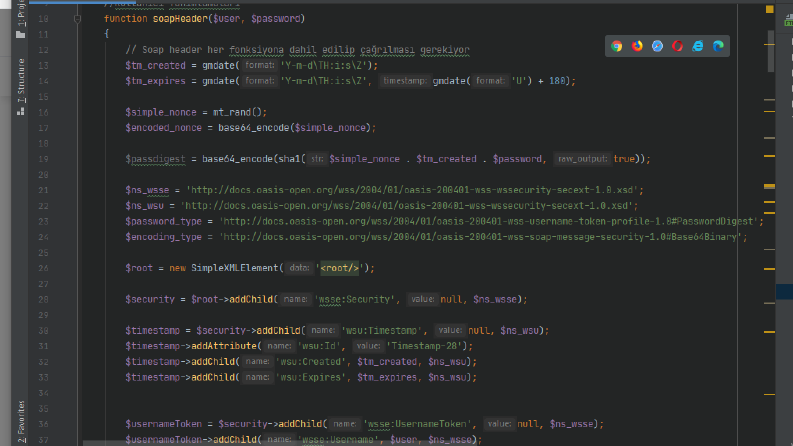Click the Soap header comment on line 12
The height and width of the screenshot is (446, 793).
coord(297,50)
